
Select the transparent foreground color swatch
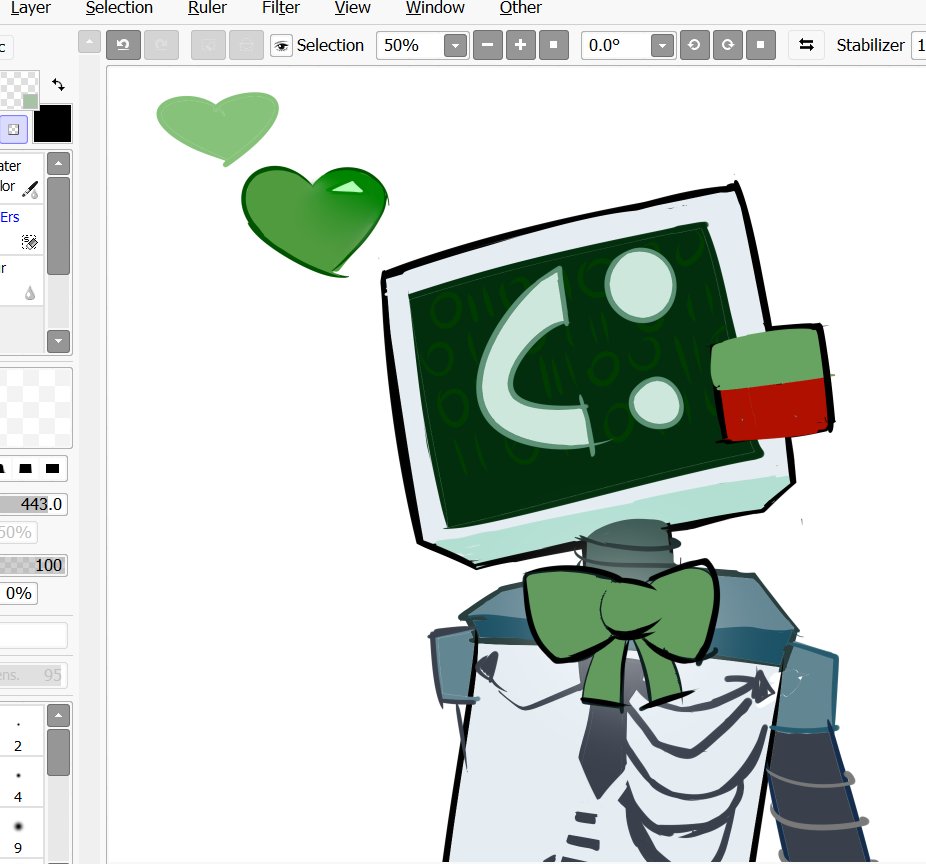[x=19, y=90]
